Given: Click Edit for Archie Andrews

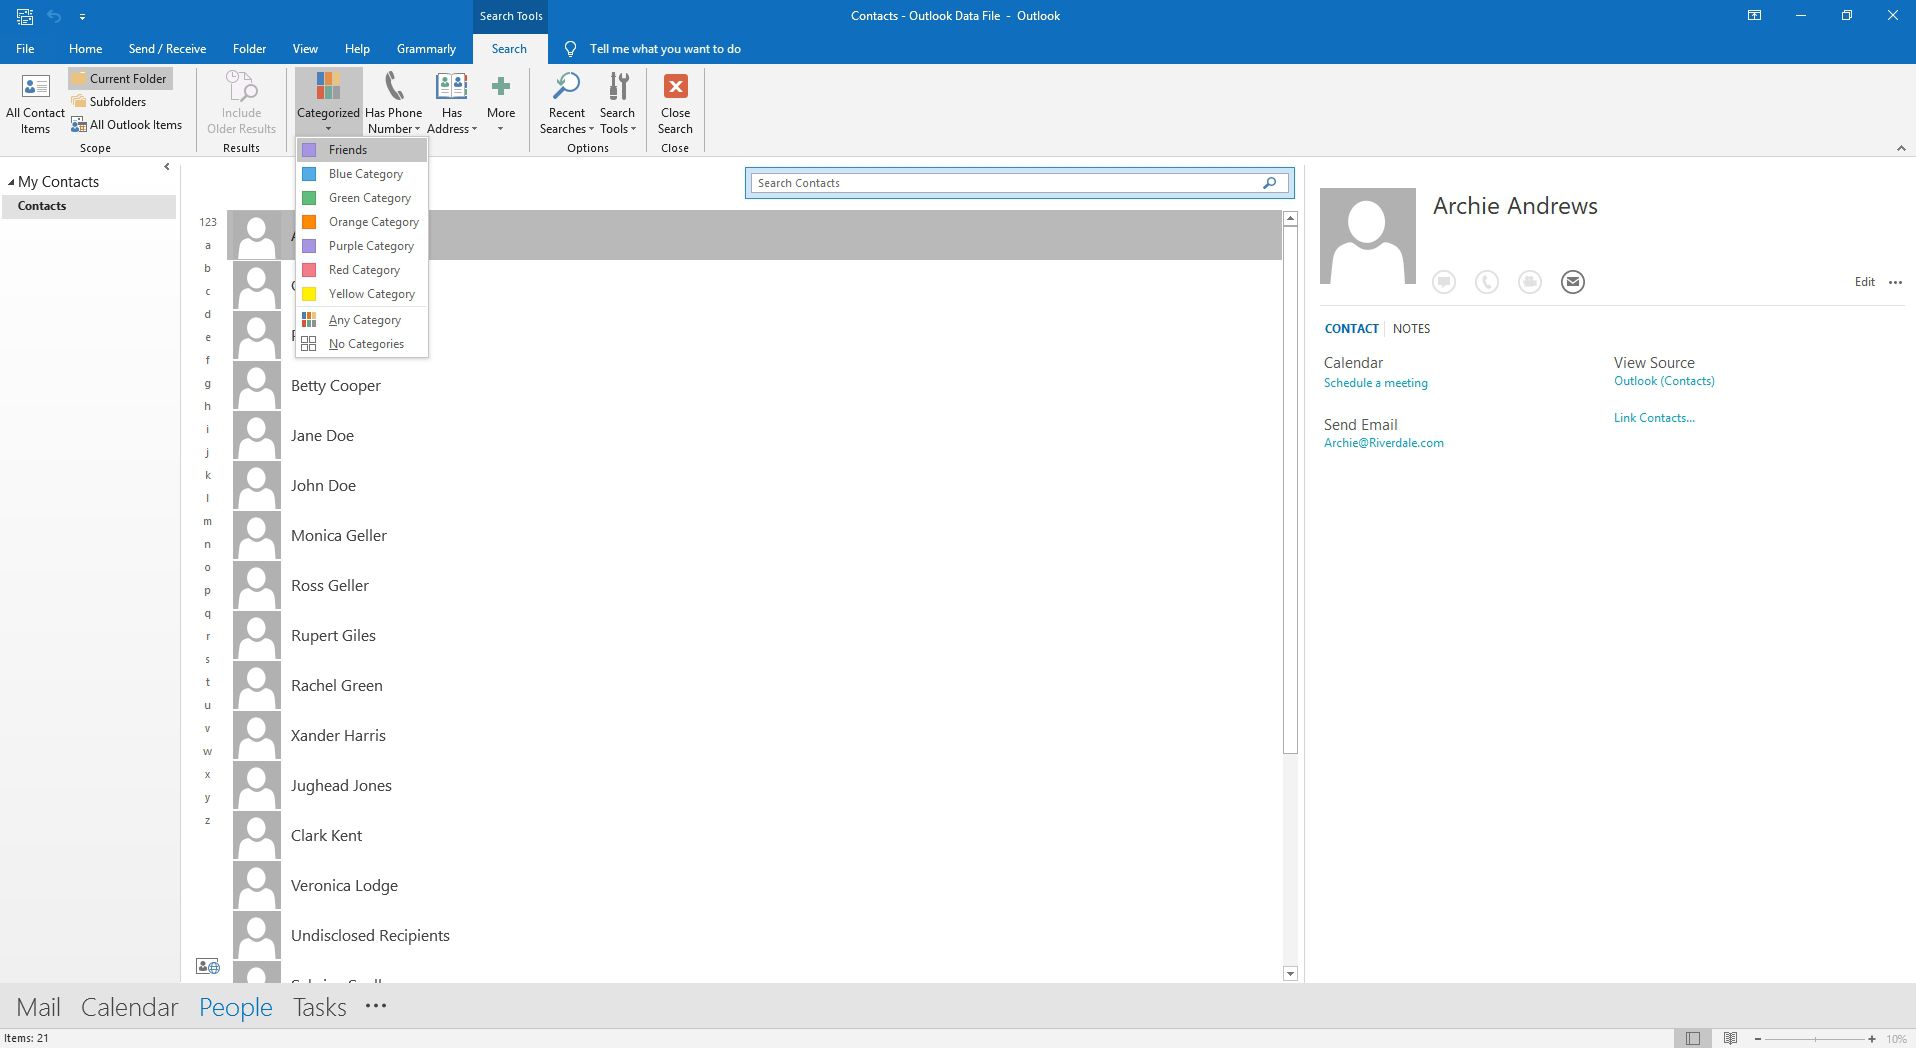Looking at the screenshot, I should pyautogui.click(x=1864, y=282).
